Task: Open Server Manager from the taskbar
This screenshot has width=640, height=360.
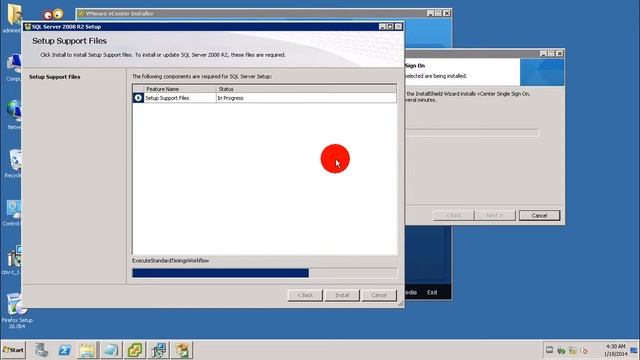Action: pyautogui.click(x=41, y=350)
